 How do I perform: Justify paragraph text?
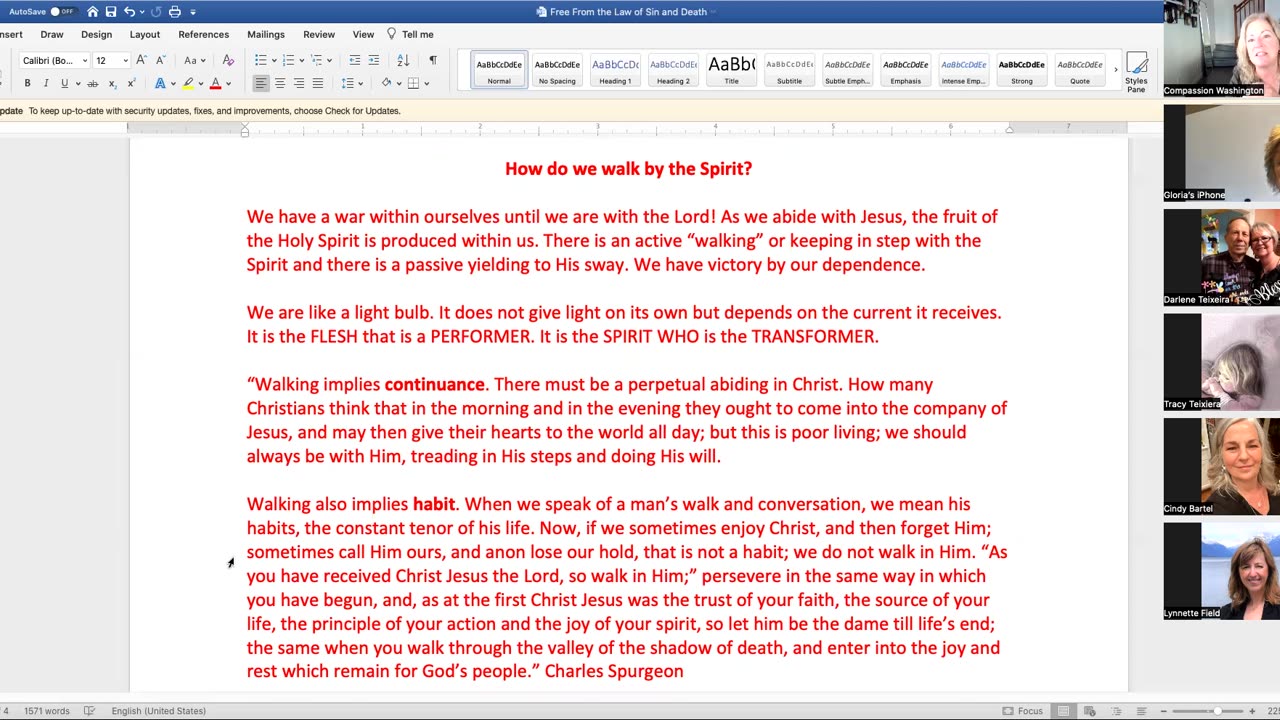coord(317,83)
